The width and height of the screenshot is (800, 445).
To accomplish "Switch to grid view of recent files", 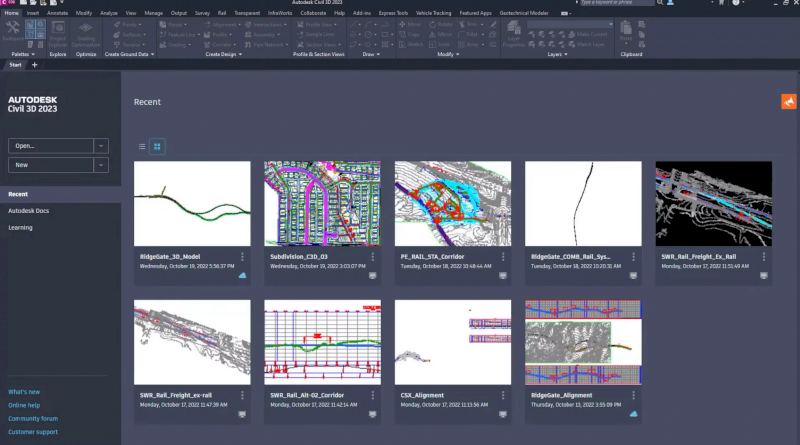I will pos(158,147).
